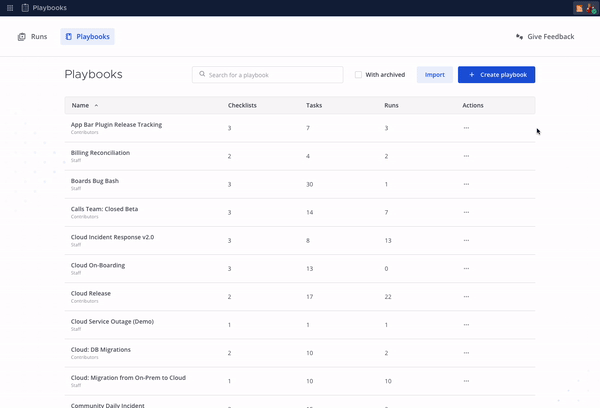Open Calls Team: Closed Beta playbook

coord(104,209)
